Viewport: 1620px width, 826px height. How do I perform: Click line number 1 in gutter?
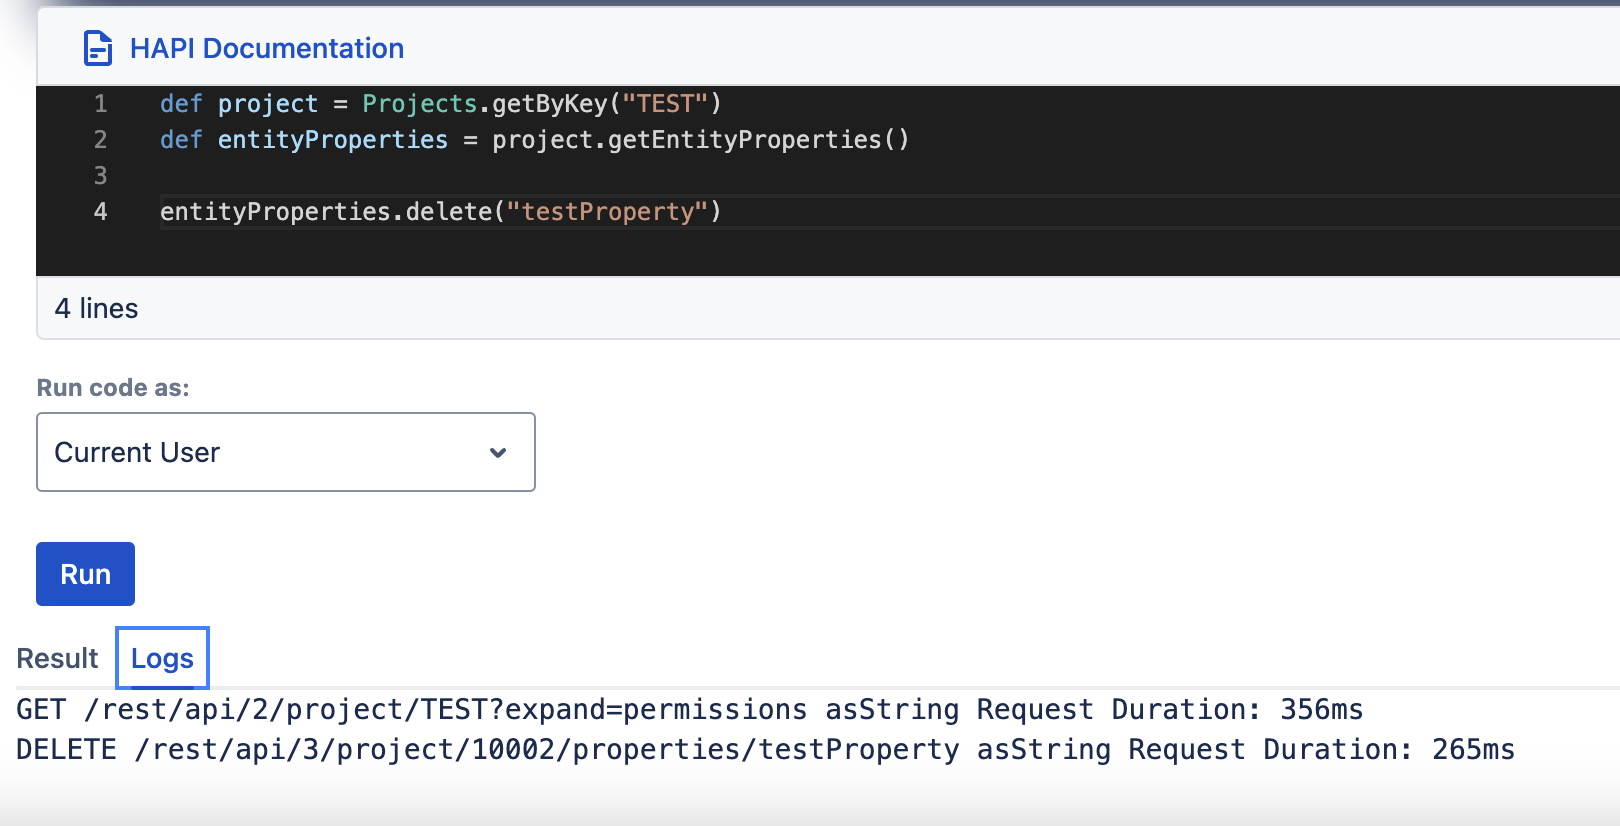[x=100, y=104]
